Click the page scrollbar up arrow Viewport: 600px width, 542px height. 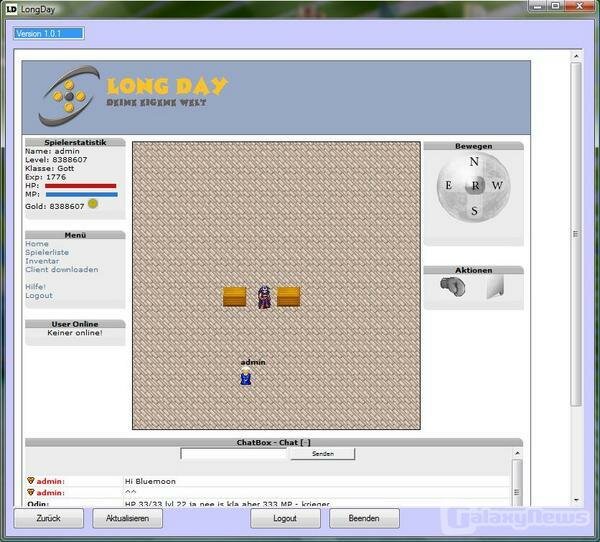coord(576,56)
